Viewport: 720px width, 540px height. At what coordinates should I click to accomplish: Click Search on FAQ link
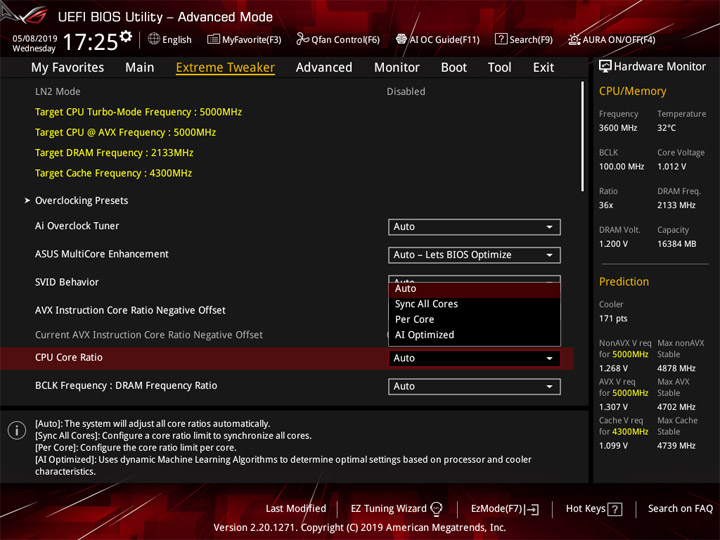(x=680, y=509)
